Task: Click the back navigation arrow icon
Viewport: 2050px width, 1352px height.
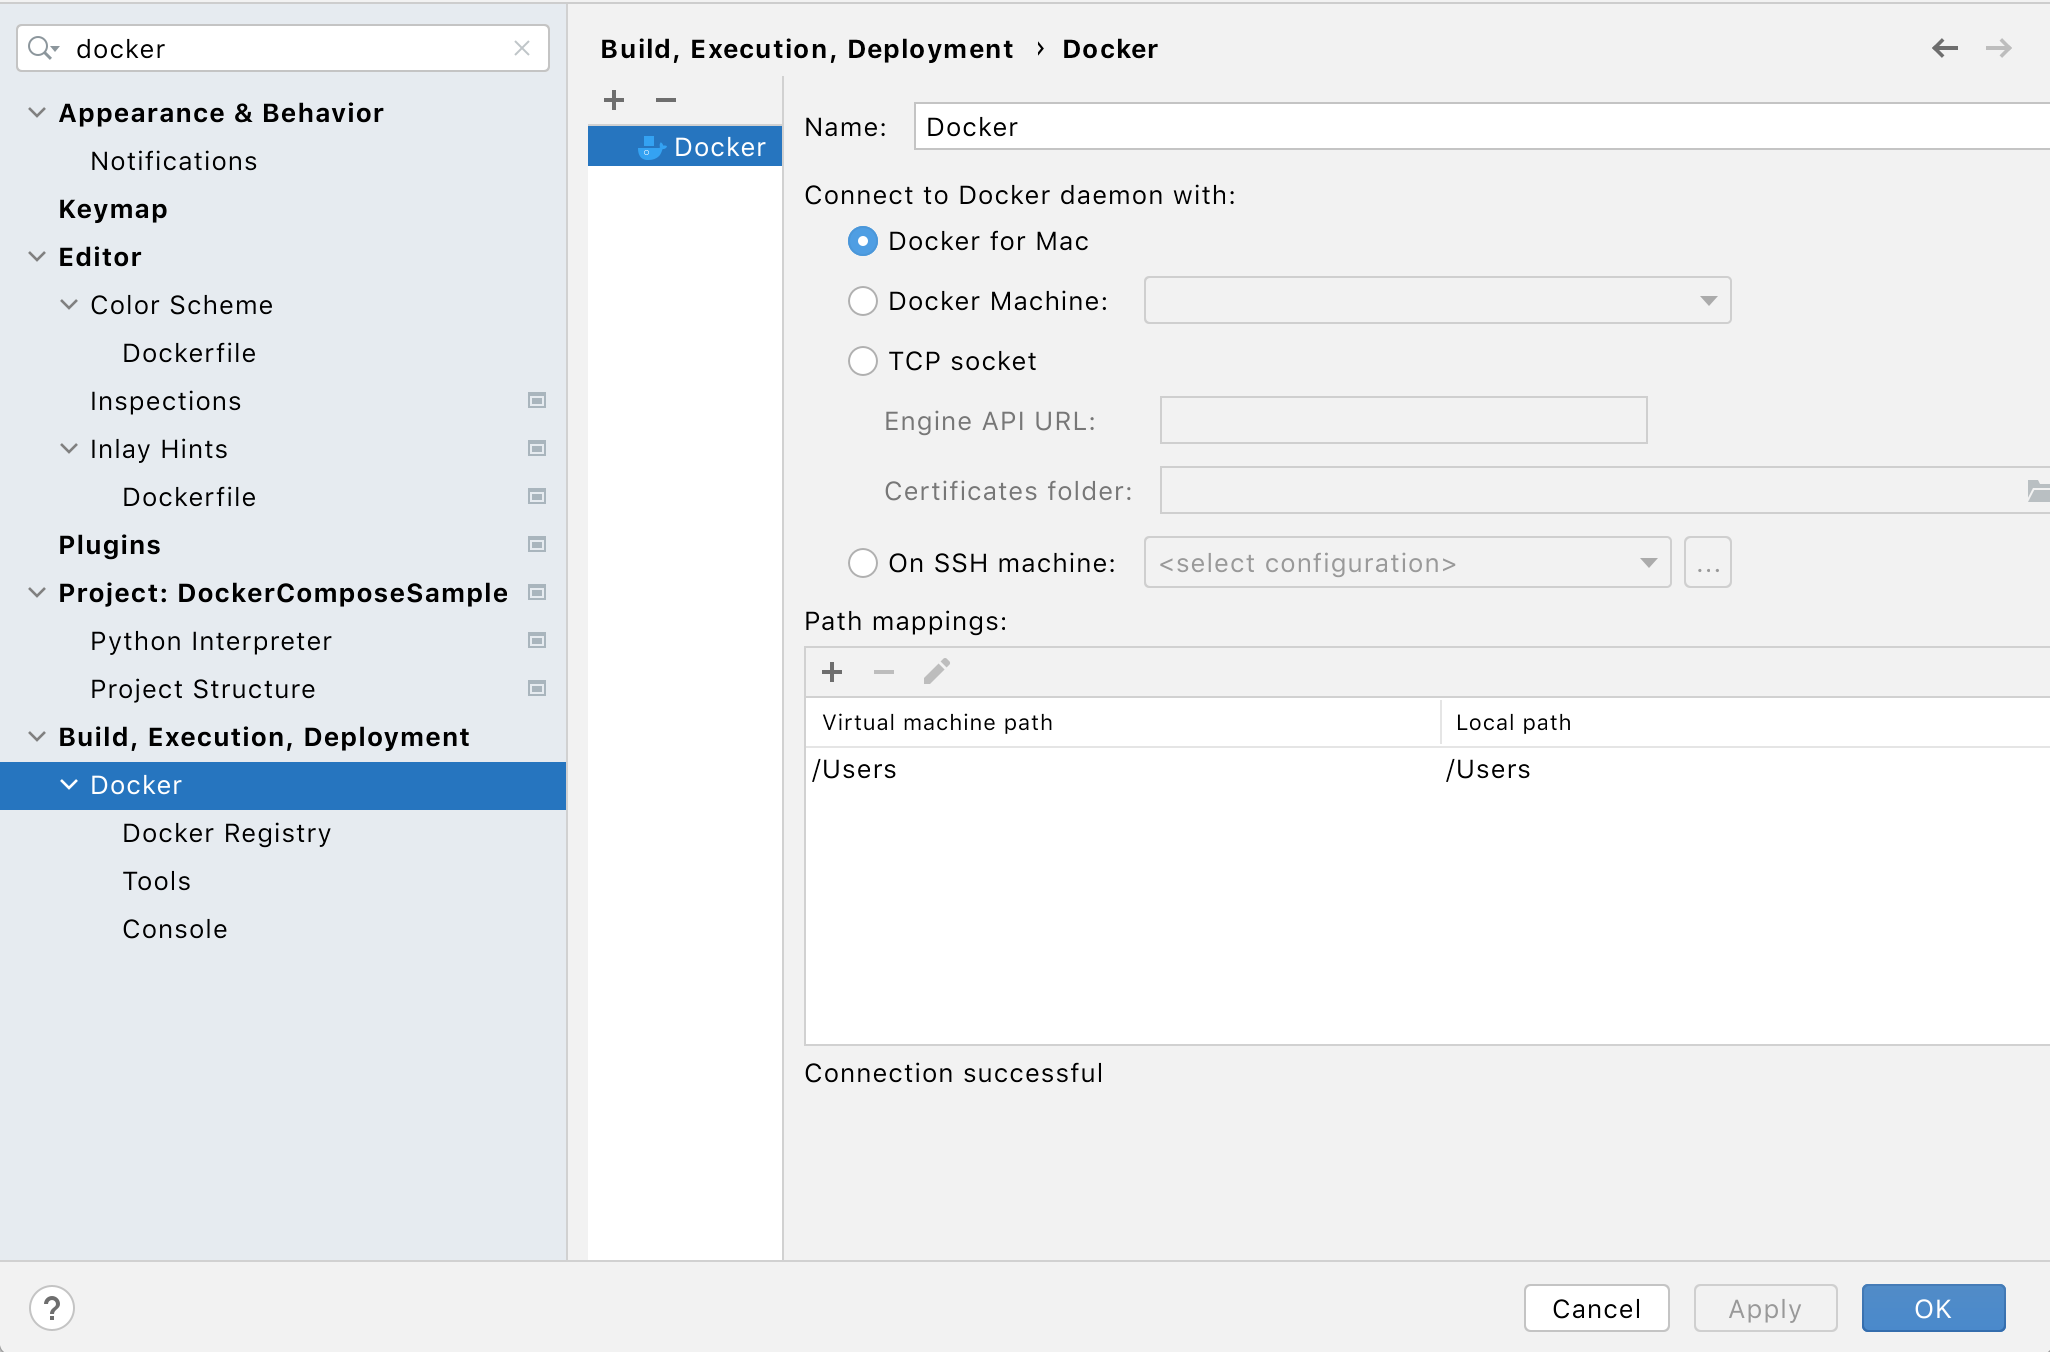Action: [x=1944, y=47]
